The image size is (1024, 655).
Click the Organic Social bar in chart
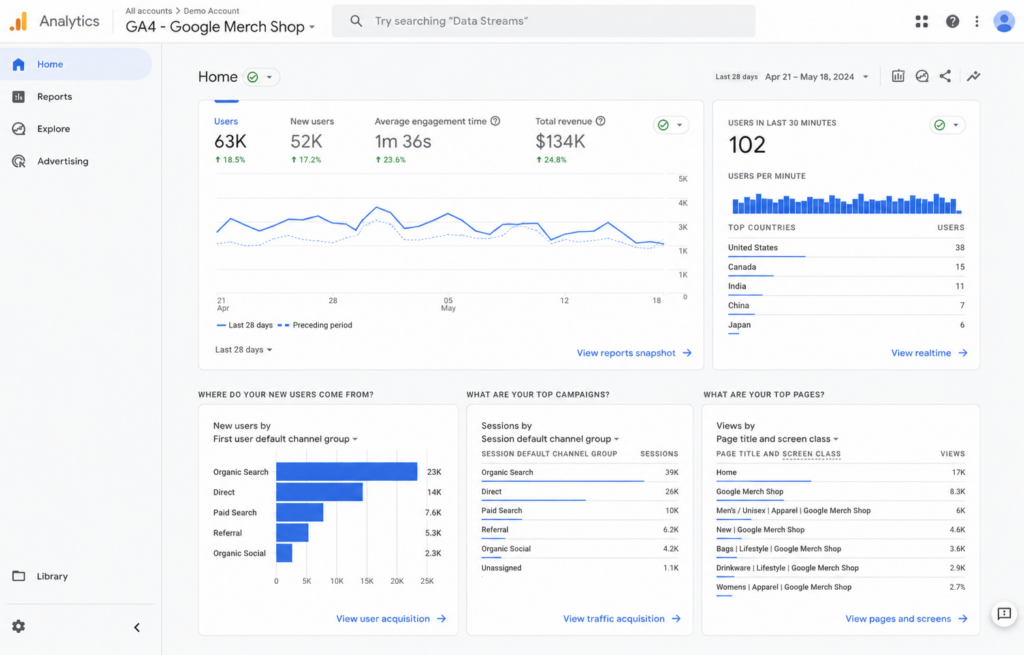284,553
